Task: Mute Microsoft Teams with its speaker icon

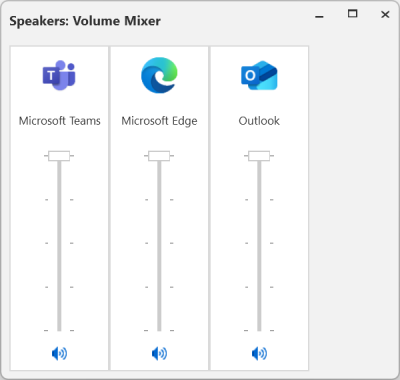Action: click(x=59, y=353)
